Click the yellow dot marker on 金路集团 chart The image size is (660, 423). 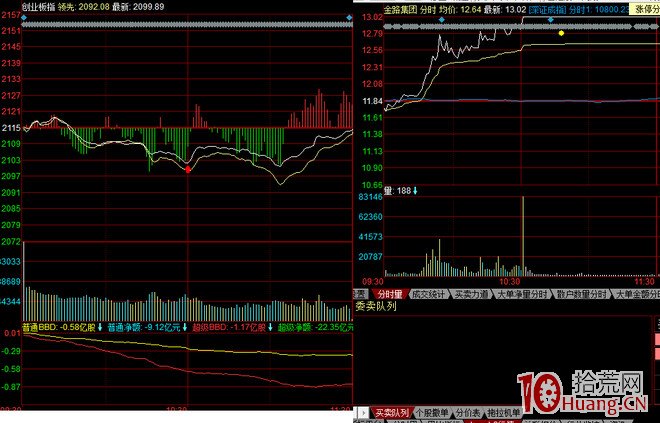[x=561, y=33]
